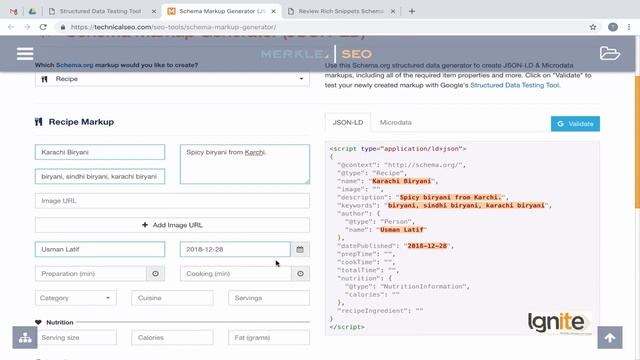This screenshot has height=360, width=640.
Task: Click the sitemap icon button
Action: pos(25,338)
